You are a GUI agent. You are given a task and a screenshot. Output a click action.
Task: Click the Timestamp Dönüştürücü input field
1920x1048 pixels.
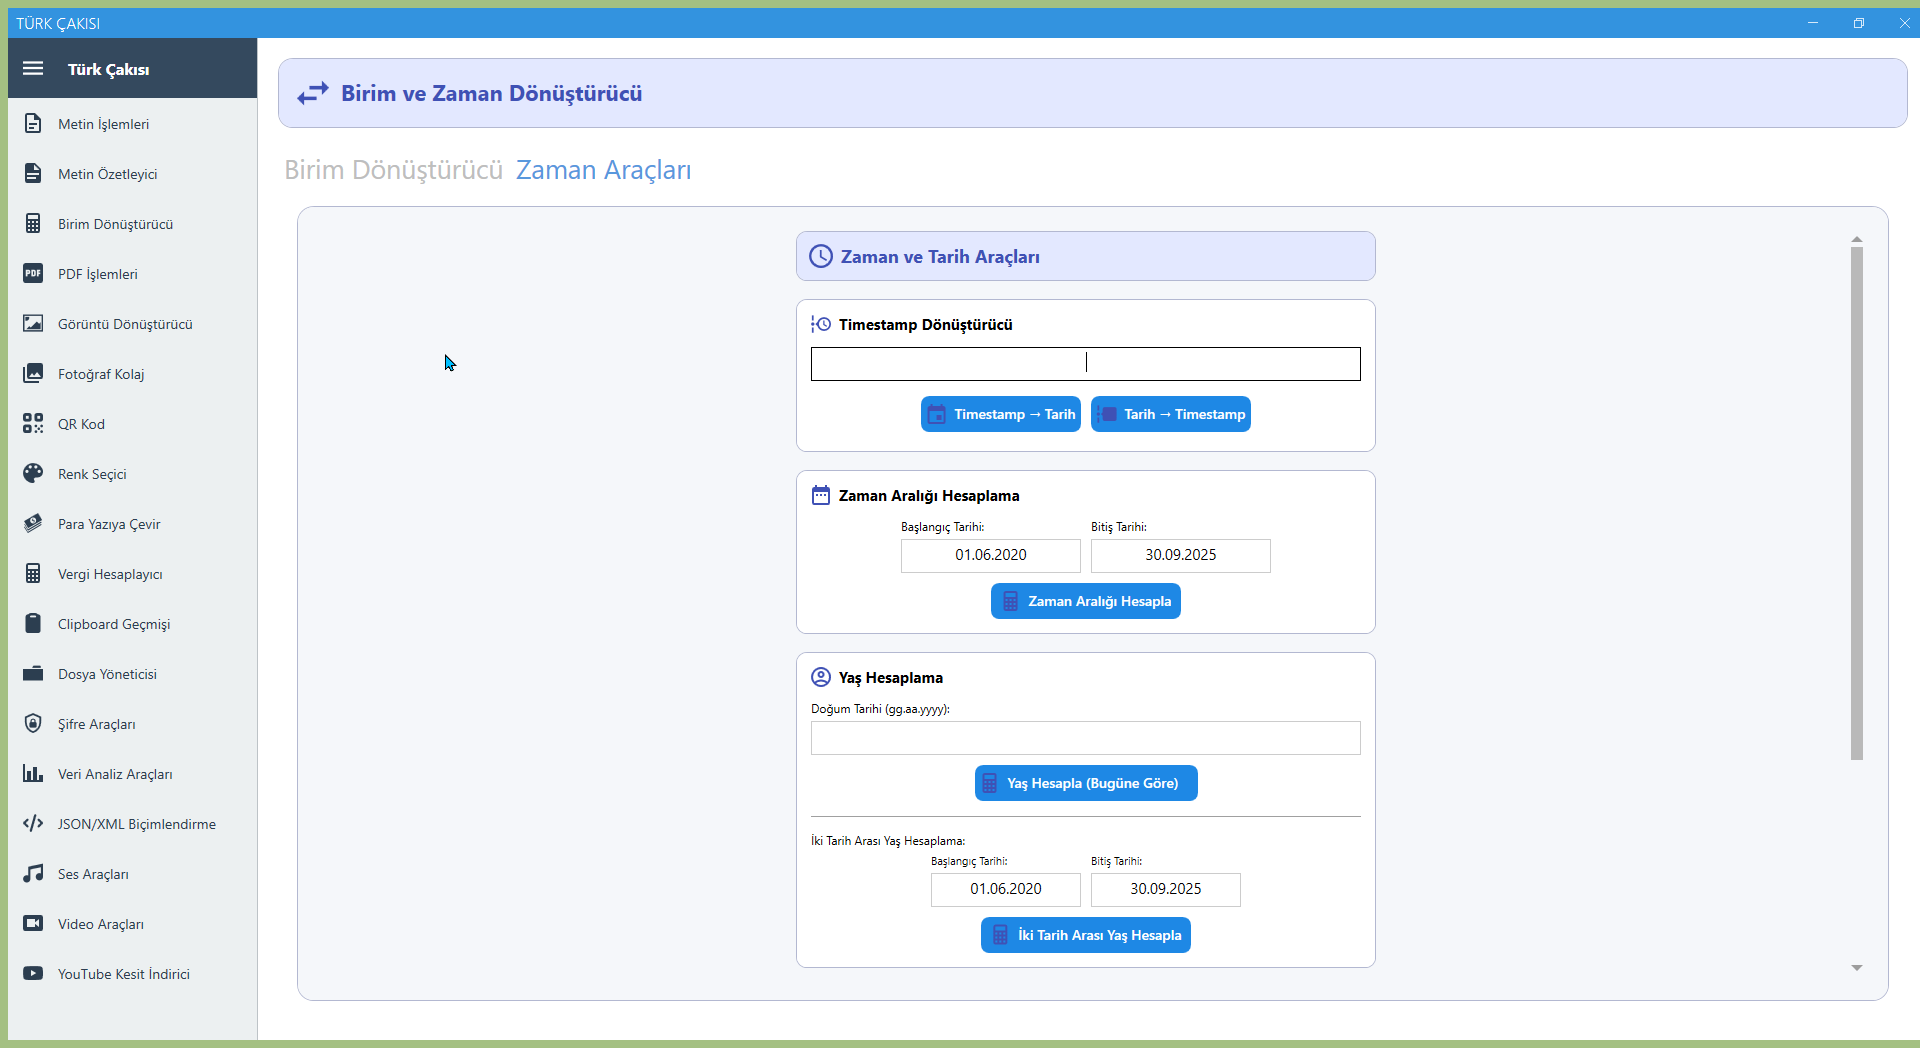point(1085,364)
